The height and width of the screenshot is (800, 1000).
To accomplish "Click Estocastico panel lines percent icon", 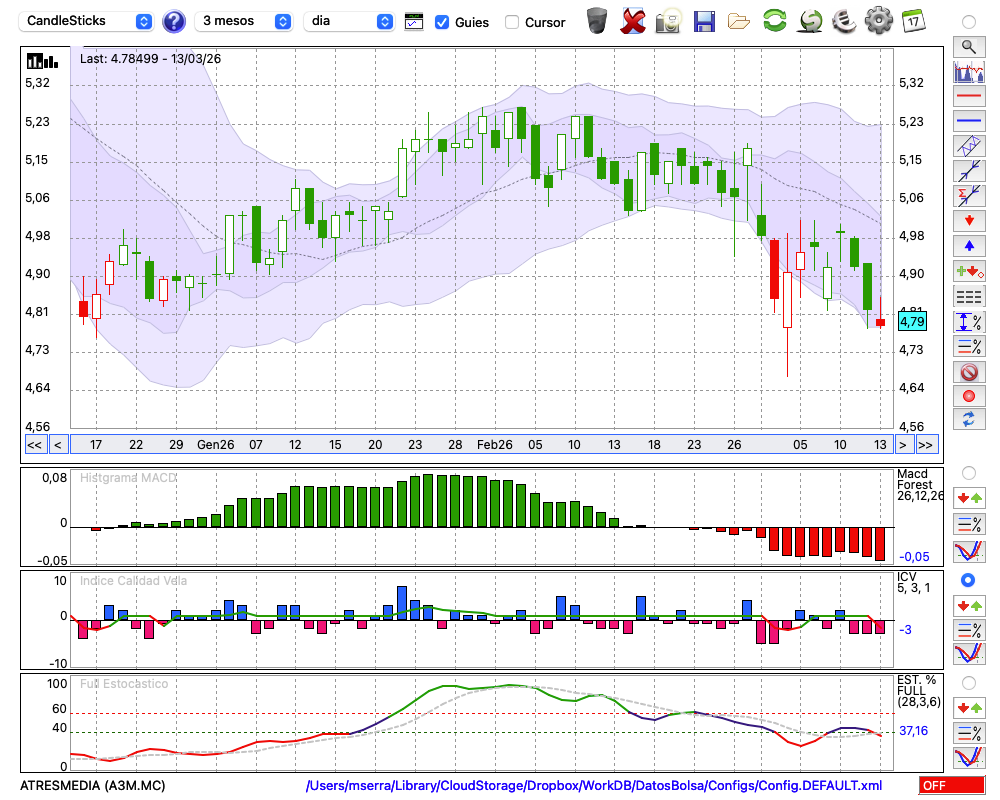I will (969, 732).
